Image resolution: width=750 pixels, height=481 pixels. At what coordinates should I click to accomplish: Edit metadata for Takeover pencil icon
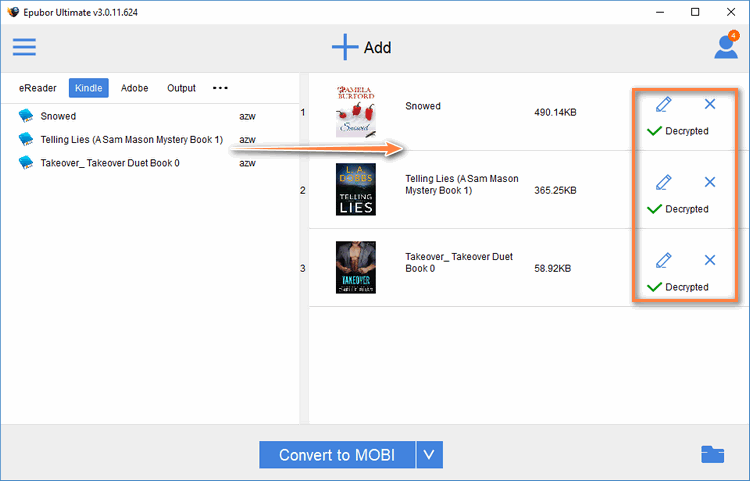coord(663,260)
